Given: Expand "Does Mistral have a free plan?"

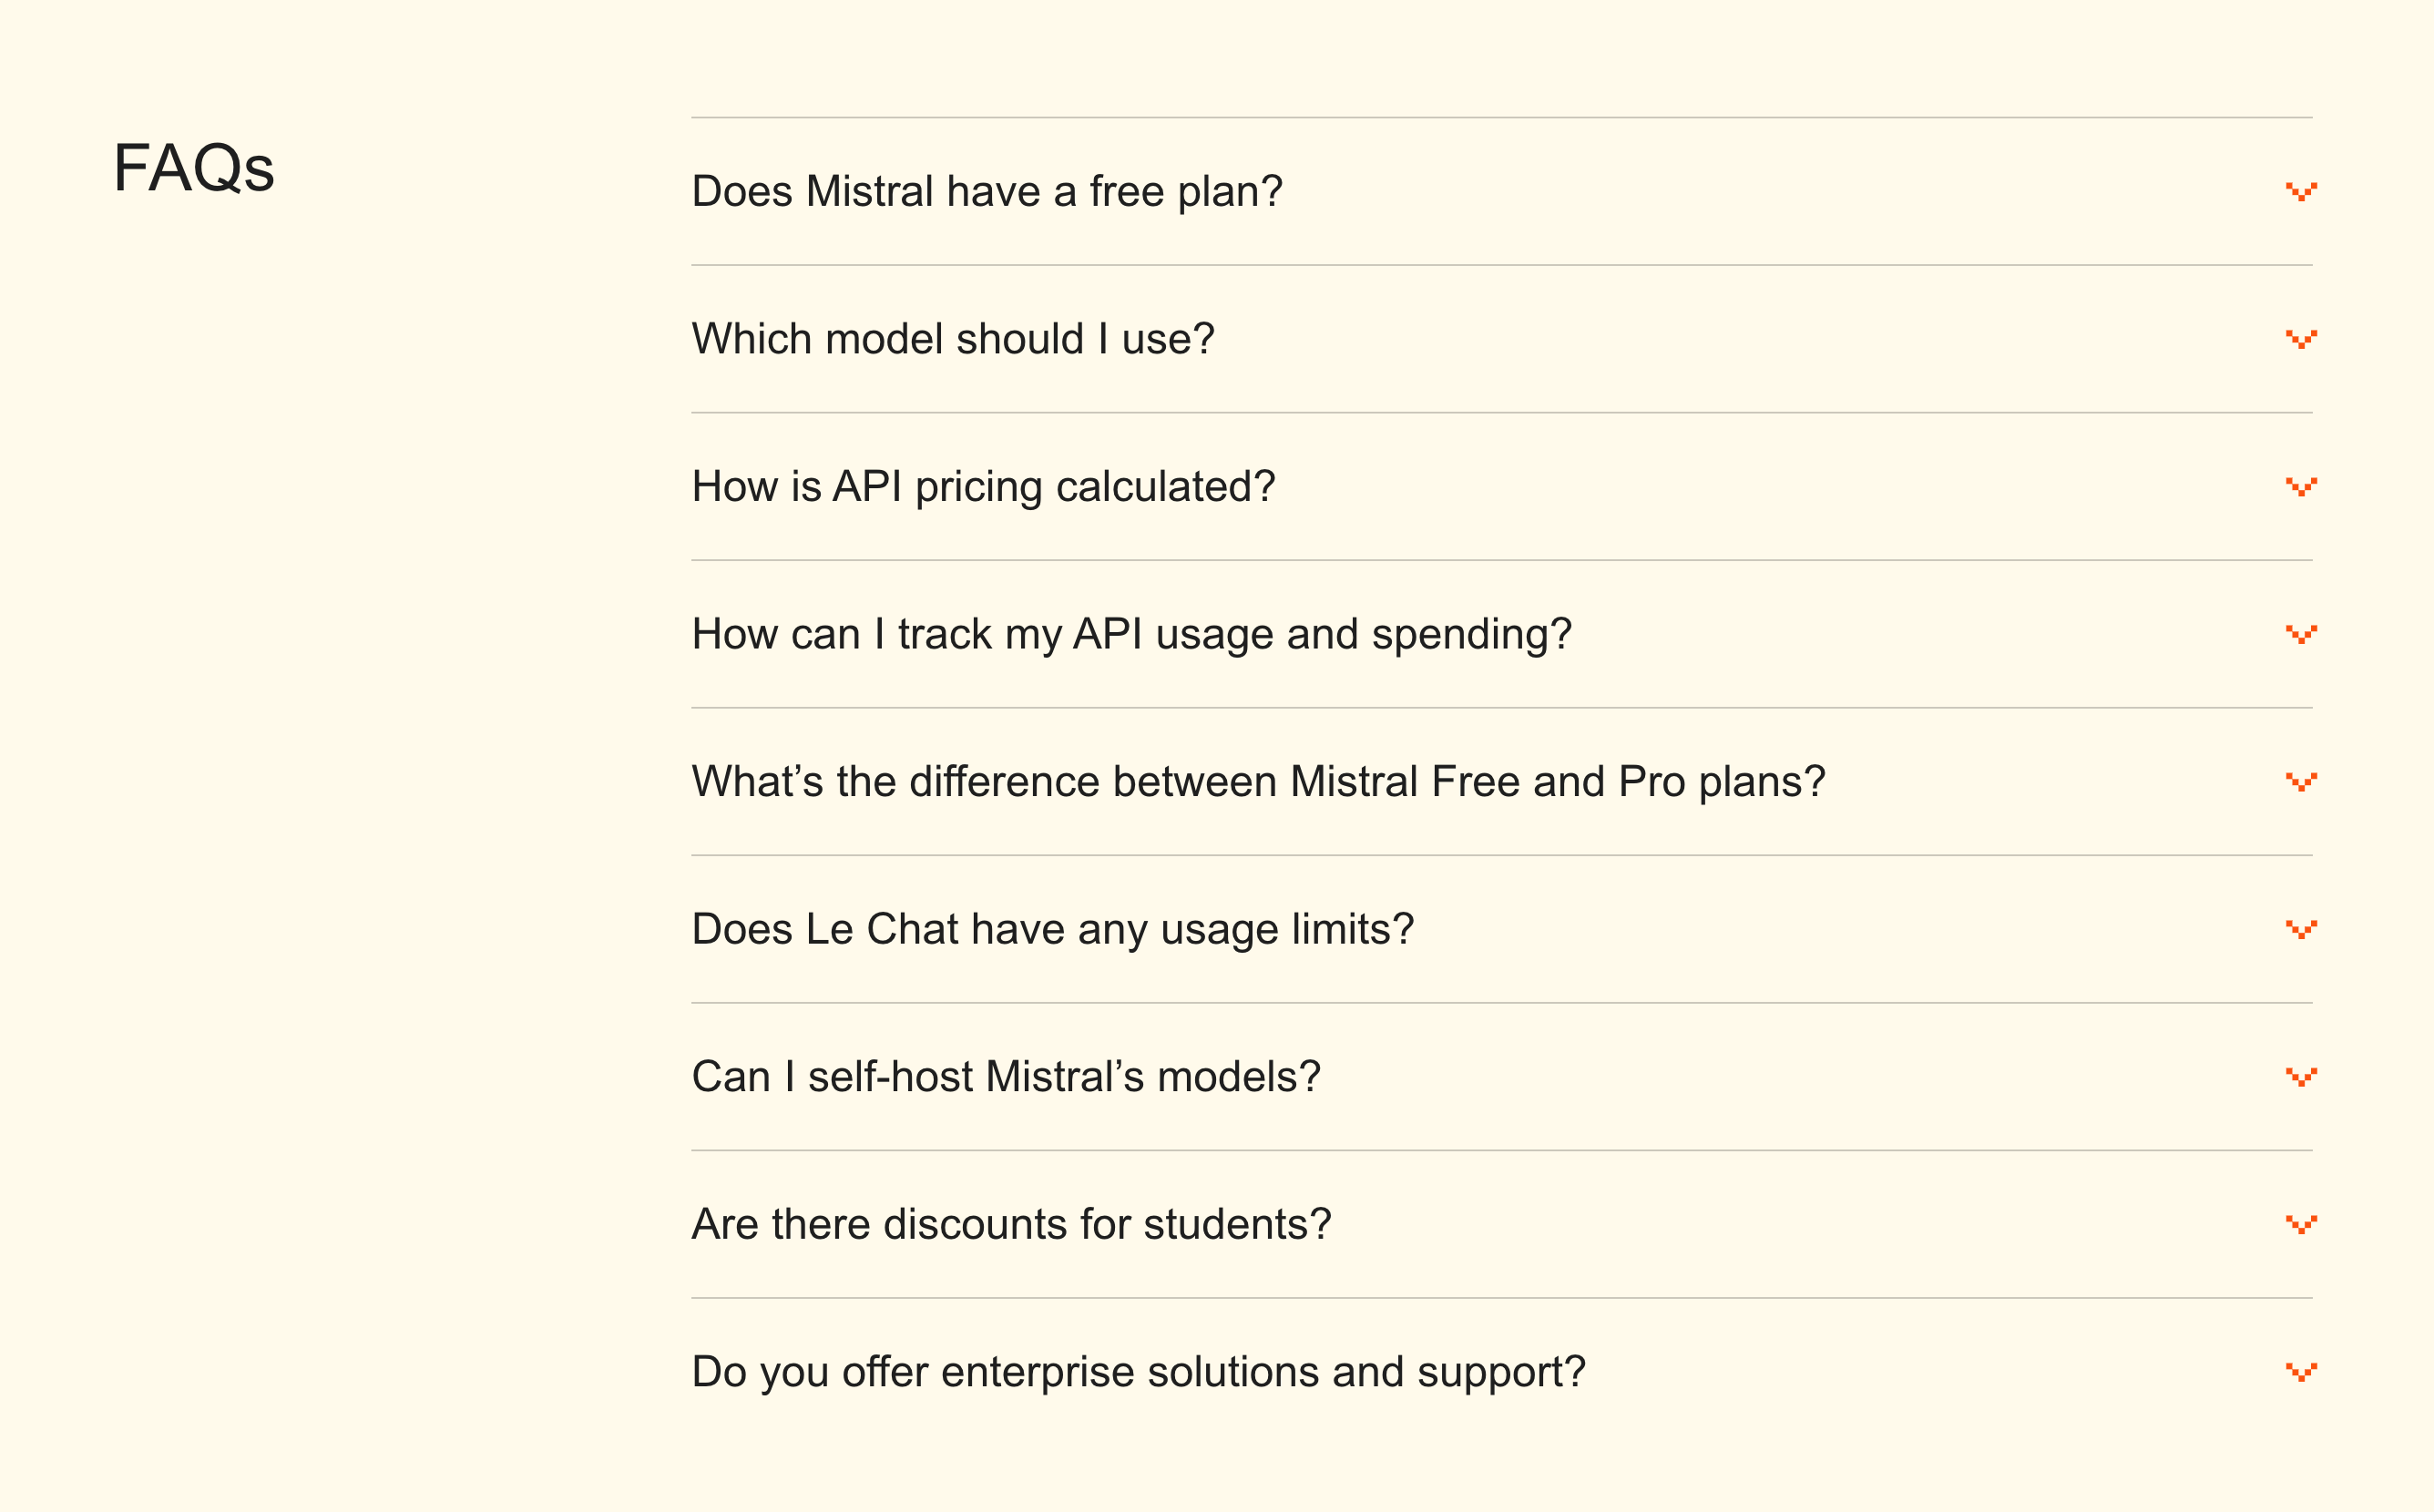Looking at the screenshot, I should coord(986,191).
